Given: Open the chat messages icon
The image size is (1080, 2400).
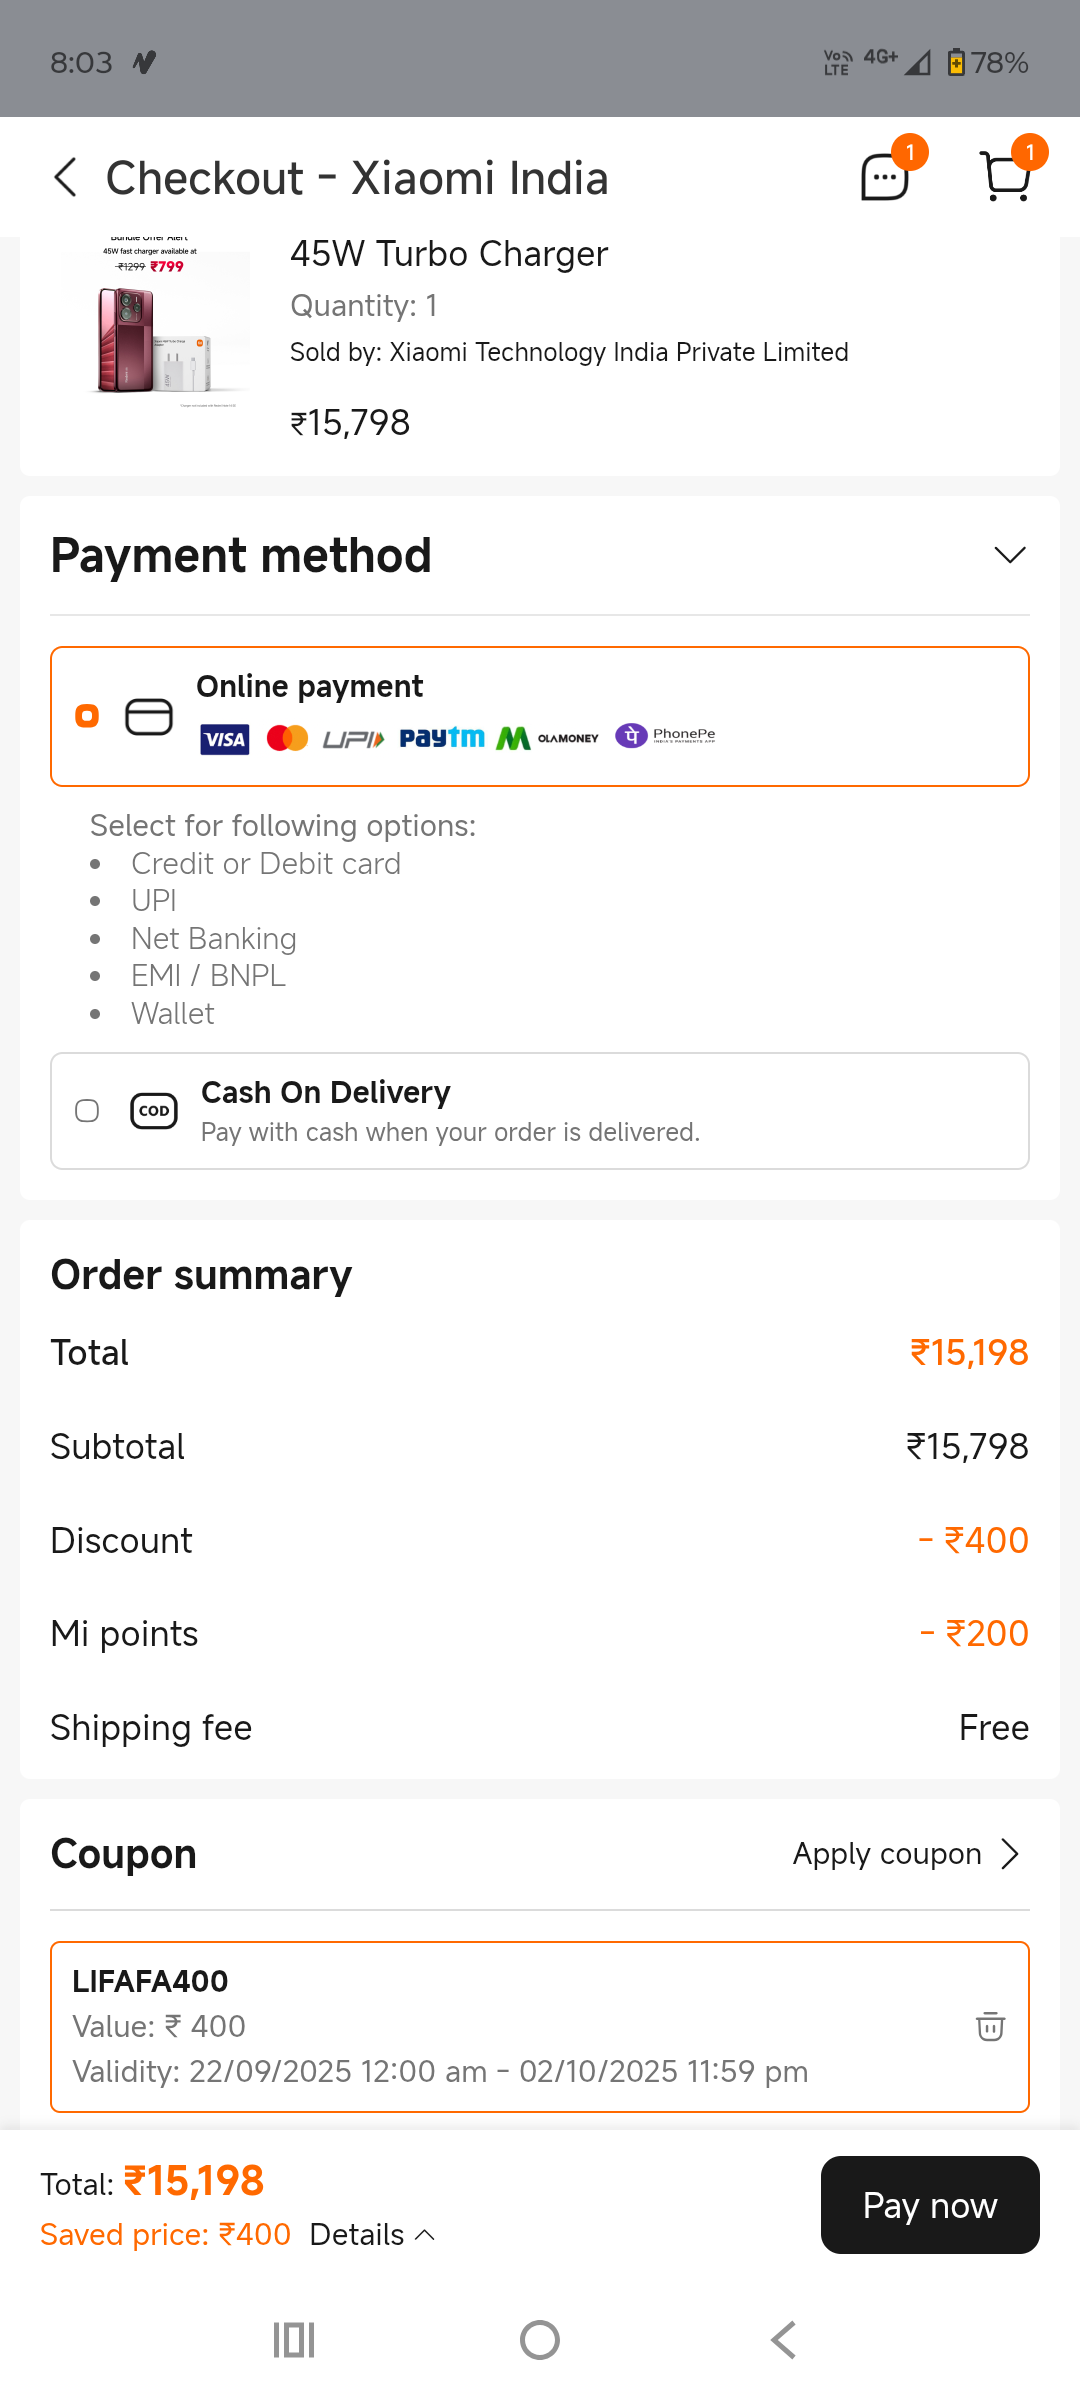Looking at the screenshot, I should pos(885,178).
